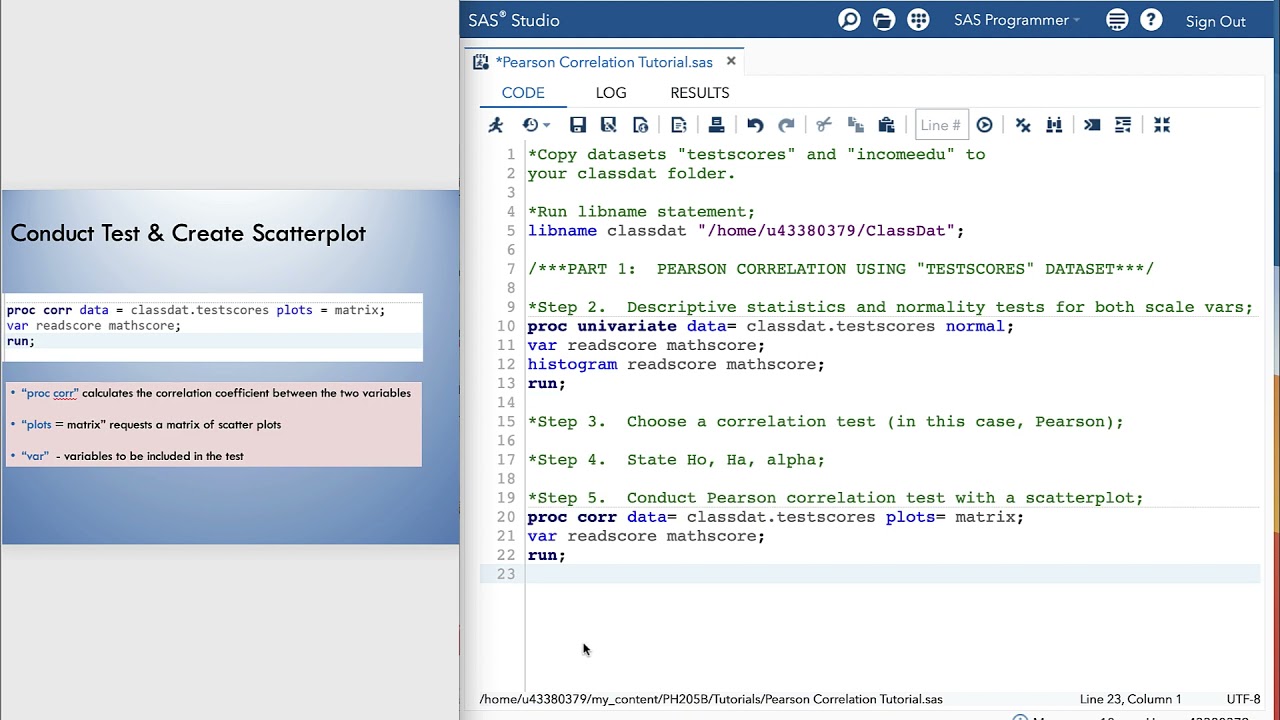The image size is (1280, 720).
Task: Click the file path in status bar
Action: point(711,699)
